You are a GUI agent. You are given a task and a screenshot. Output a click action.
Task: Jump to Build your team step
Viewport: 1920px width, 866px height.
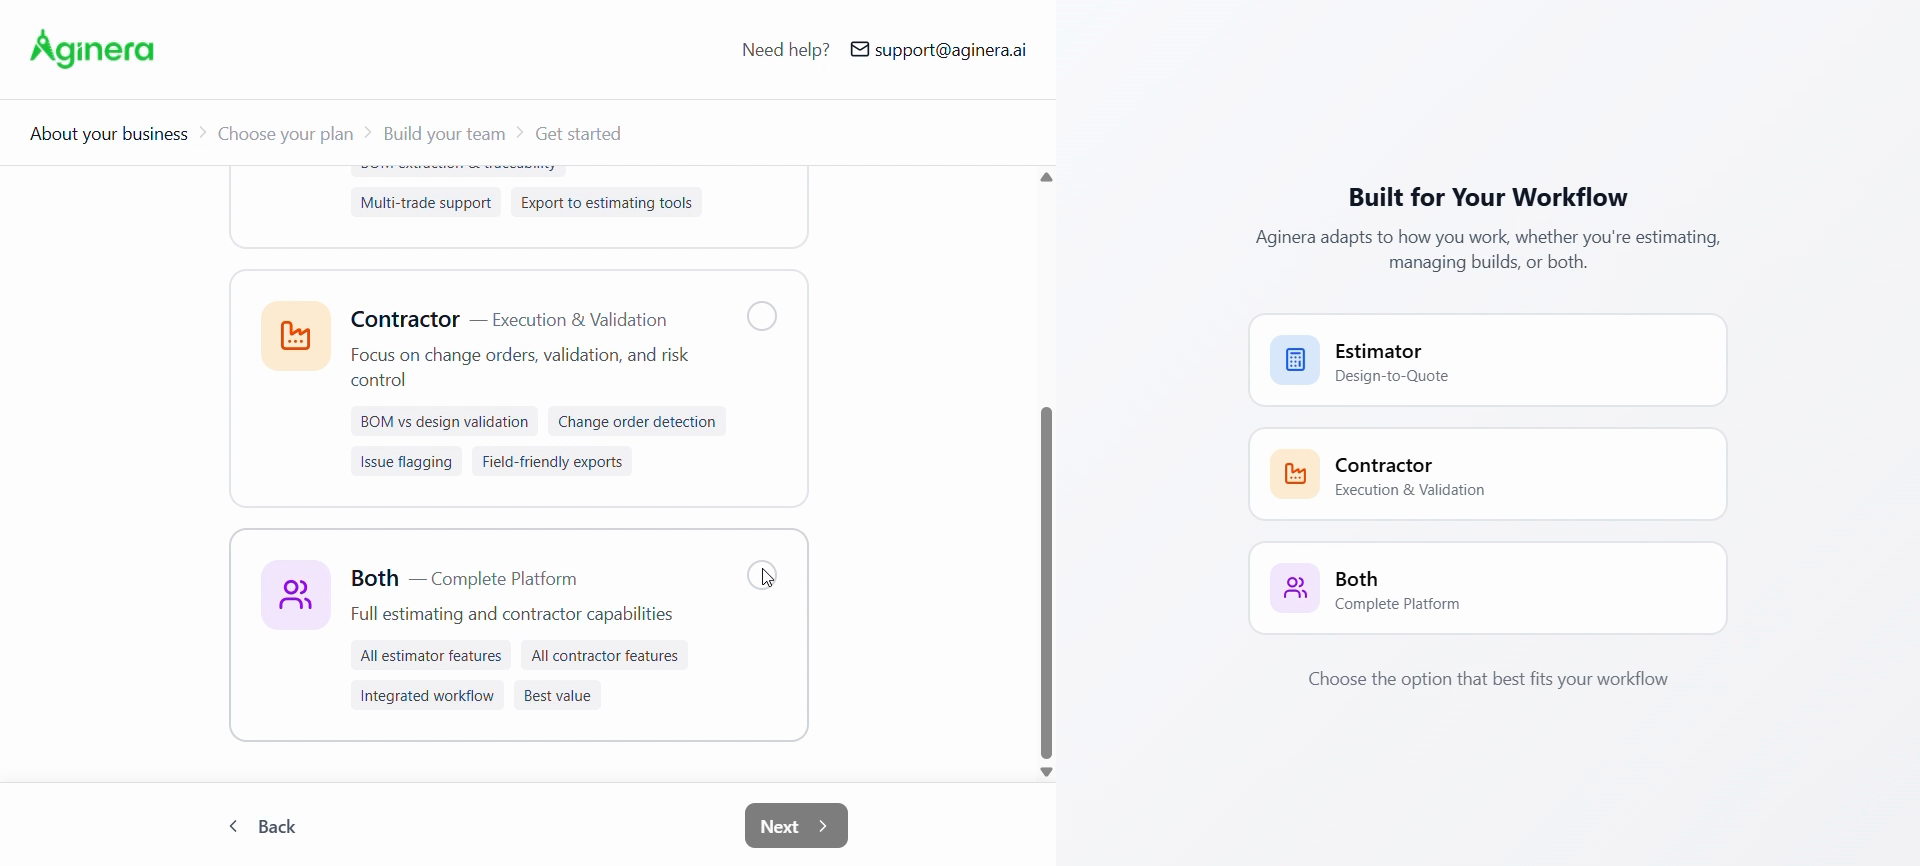click(445, 134)
